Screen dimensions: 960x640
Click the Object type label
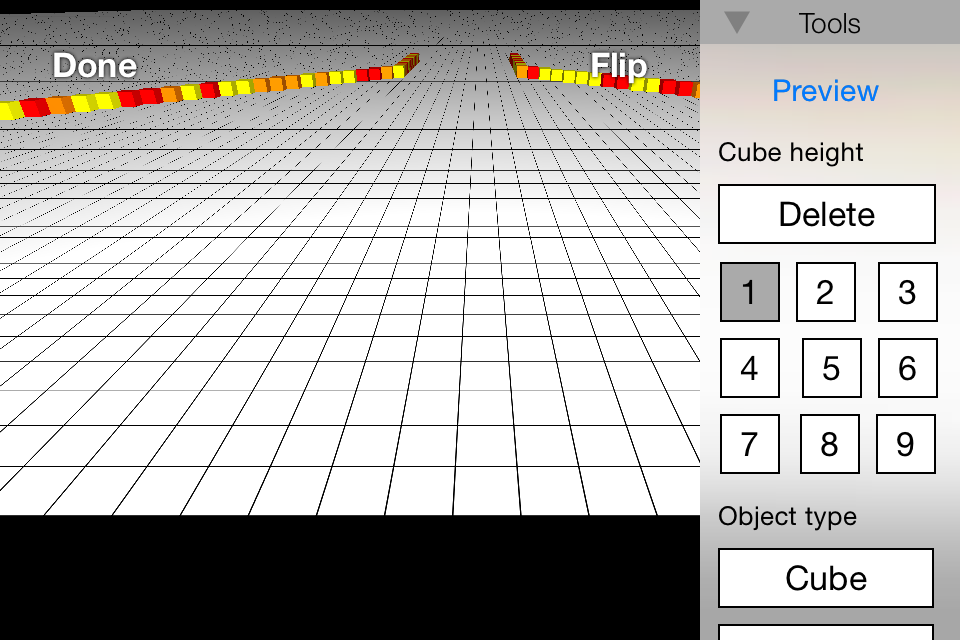pos(787,516)
